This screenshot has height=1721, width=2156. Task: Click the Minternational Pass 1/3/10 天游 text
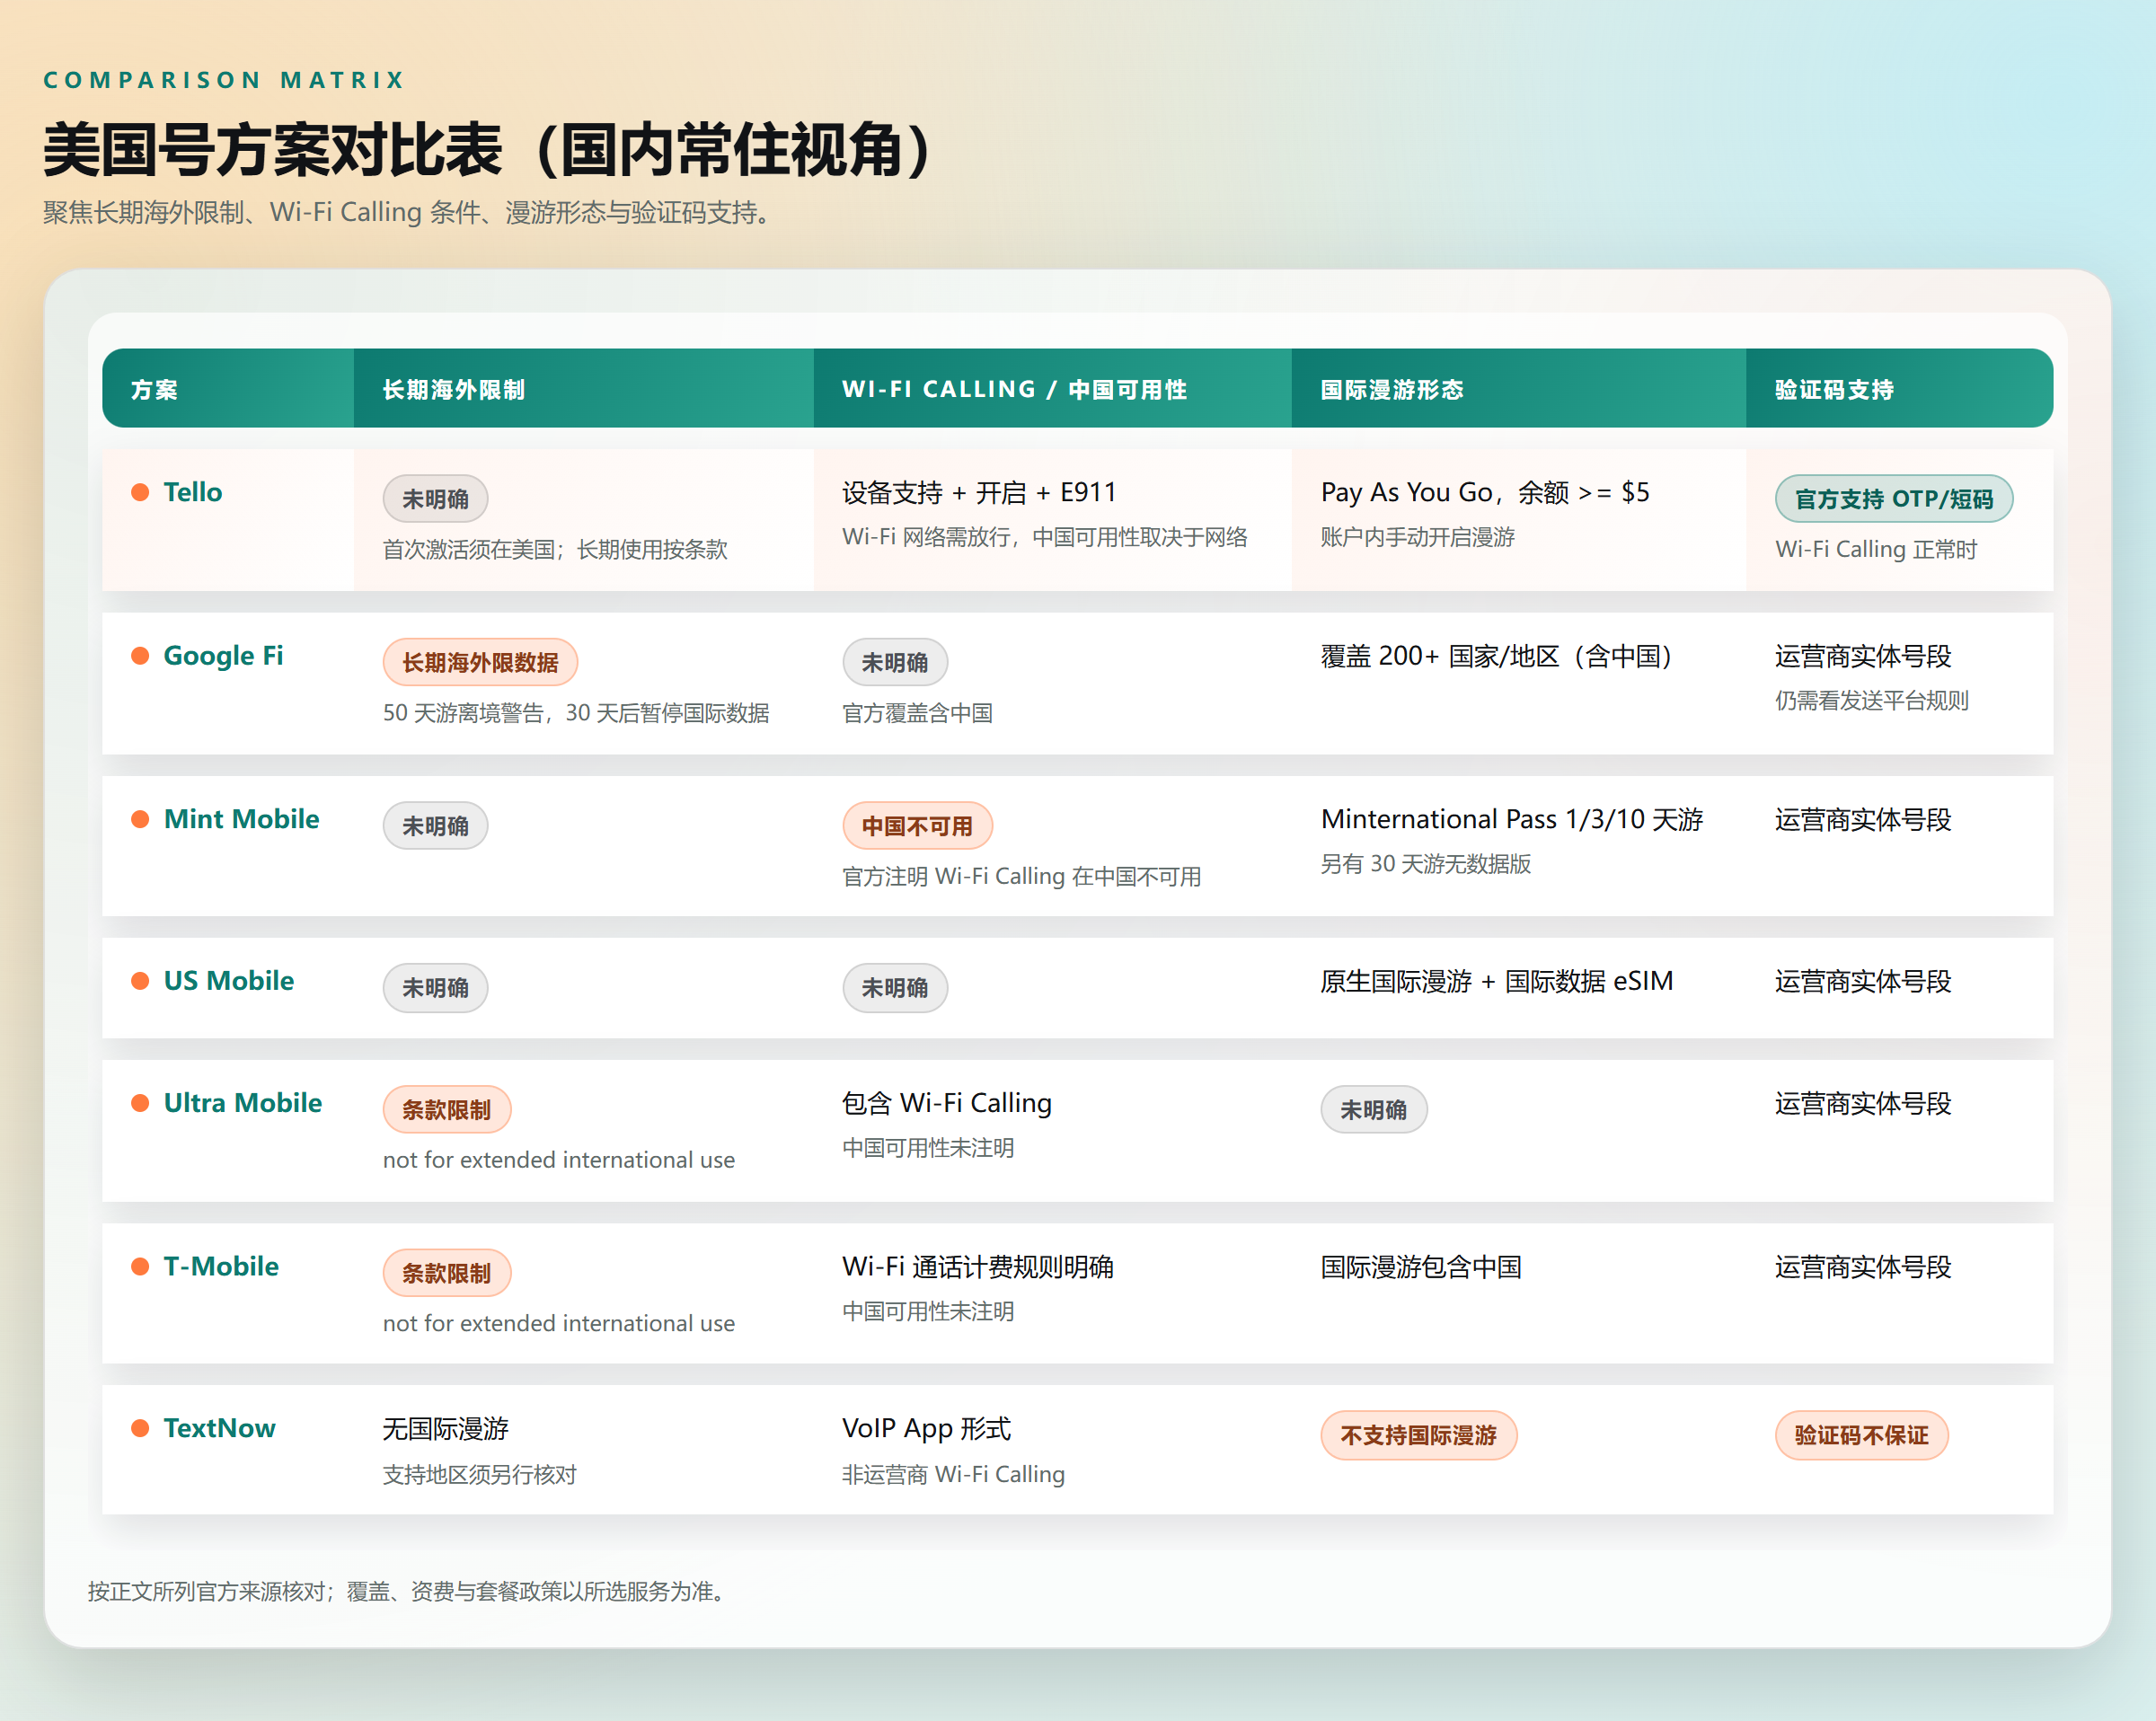coord(1511,819)
